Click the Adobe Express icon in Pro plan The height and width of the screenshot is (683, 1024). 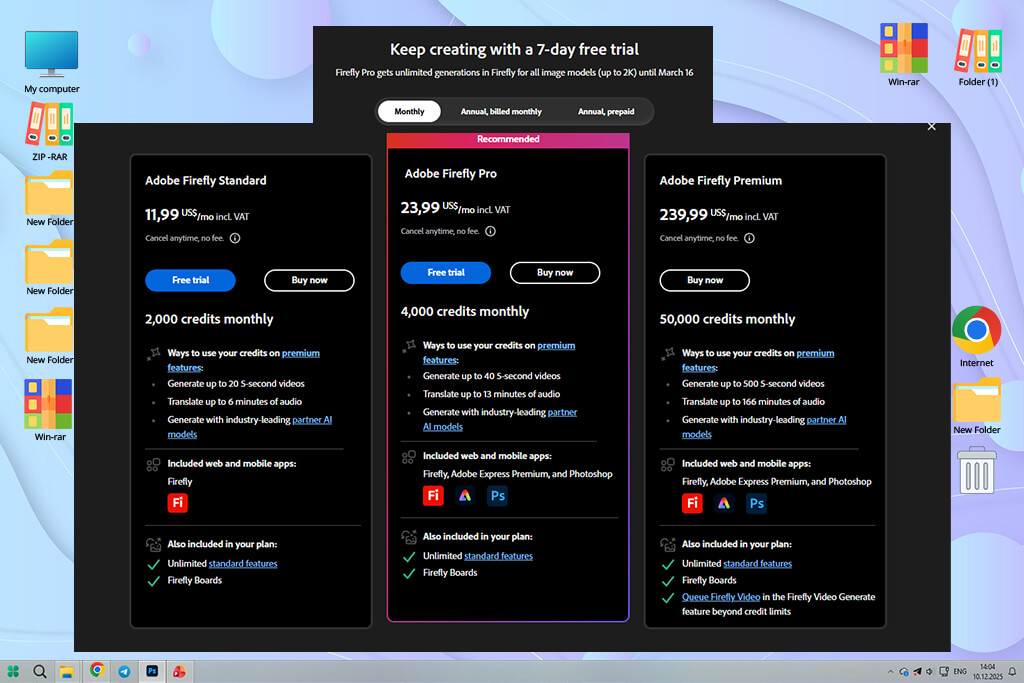(x=465, y=496)
